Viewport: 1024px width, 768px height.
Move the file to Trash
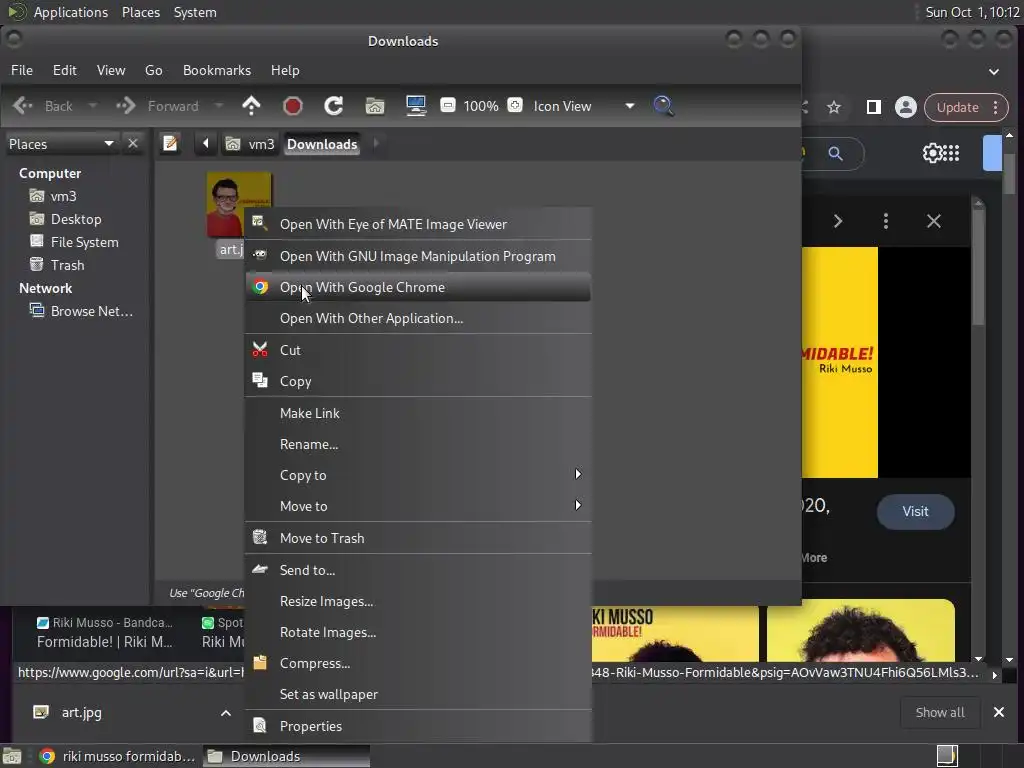(x=418, y=538)
